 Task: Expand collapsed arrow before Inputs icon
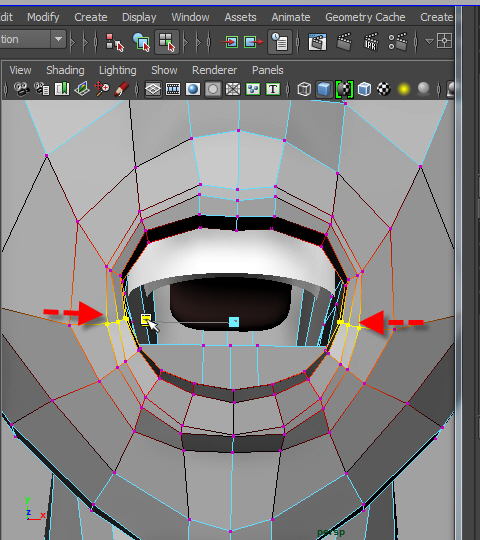tap(199, 42)
